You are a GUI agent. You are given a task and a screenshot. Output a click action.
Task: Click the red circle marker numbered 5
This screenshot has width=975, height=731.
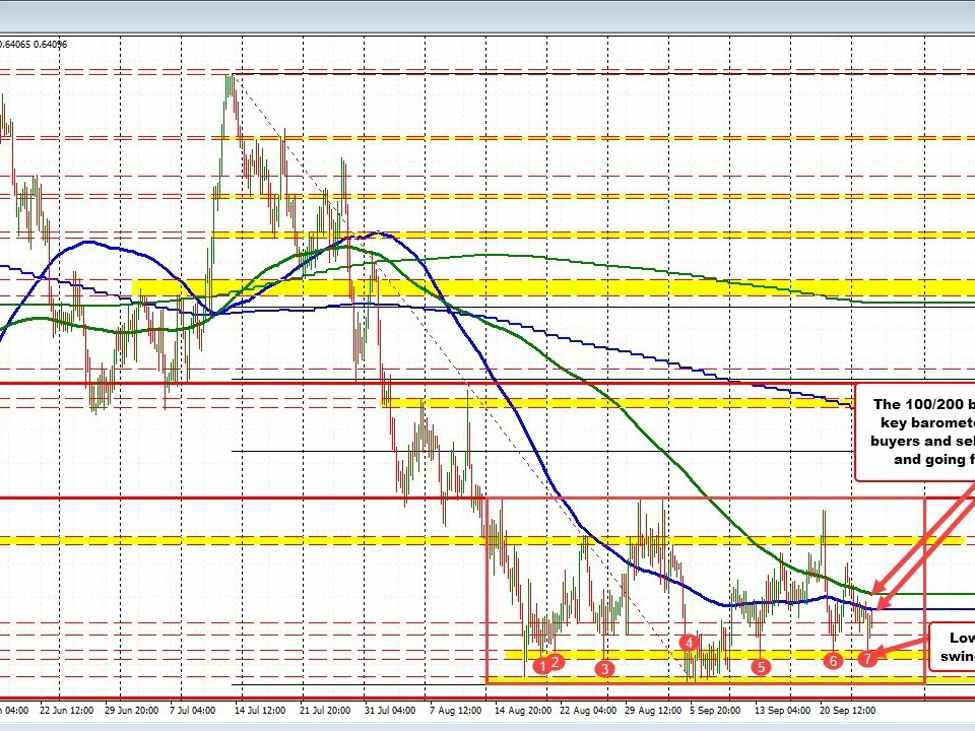pyautogui.click(x=760, y=666)
